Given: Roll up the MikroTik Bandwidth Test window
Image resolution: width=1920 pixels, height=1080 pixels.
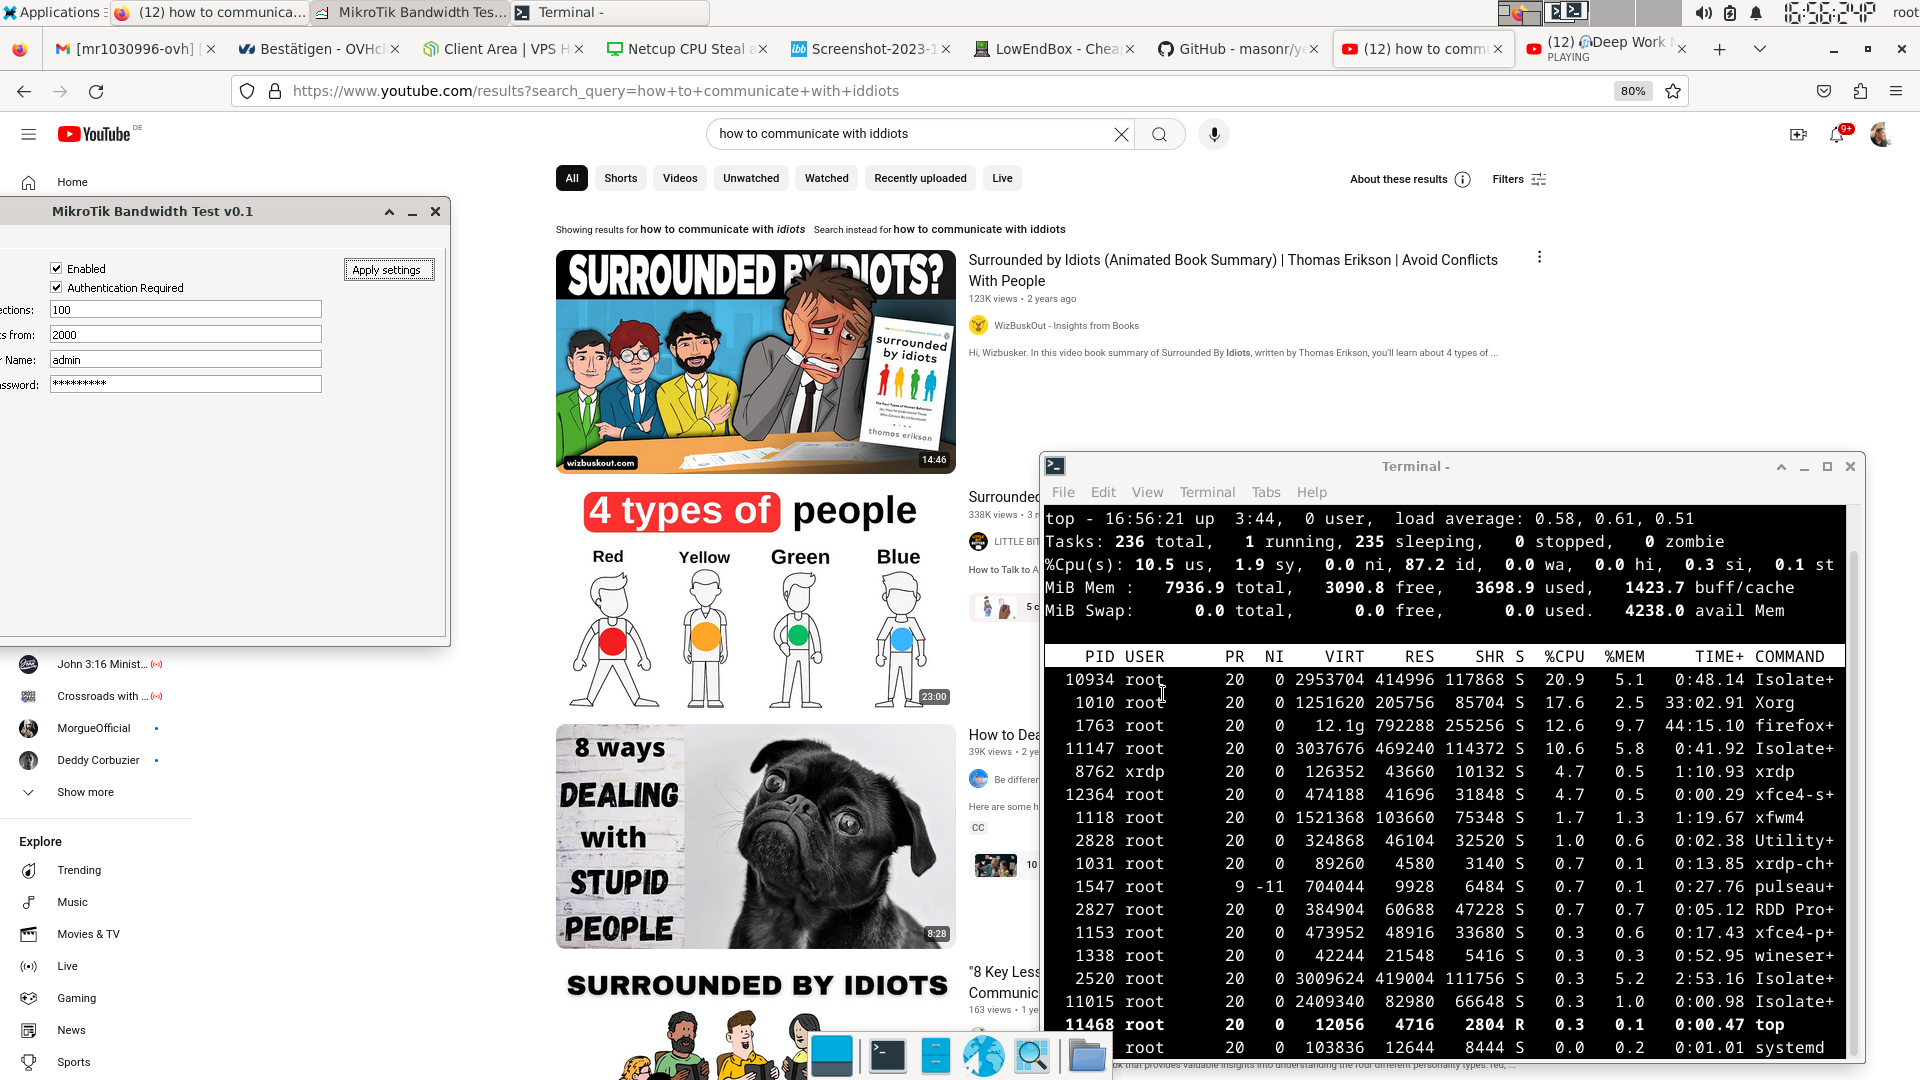Looking at the screenshot, I should click(389, 212).
